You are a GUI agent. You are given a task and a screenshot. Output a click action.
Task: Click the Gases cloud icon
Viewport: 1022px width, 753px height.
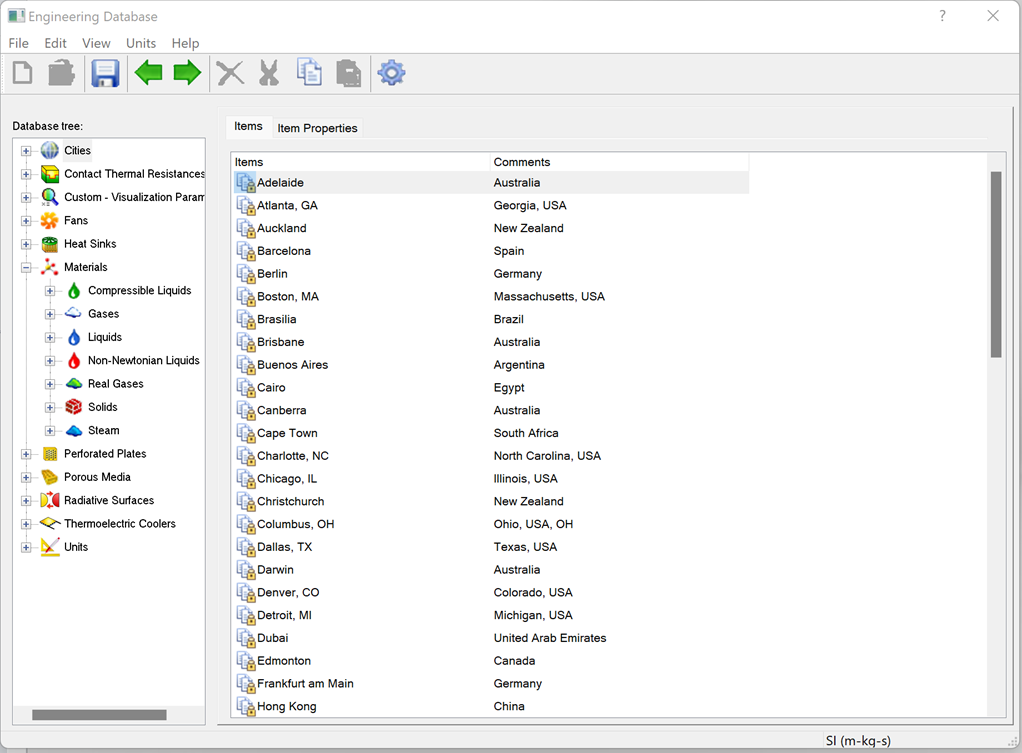tap(74, 314)
